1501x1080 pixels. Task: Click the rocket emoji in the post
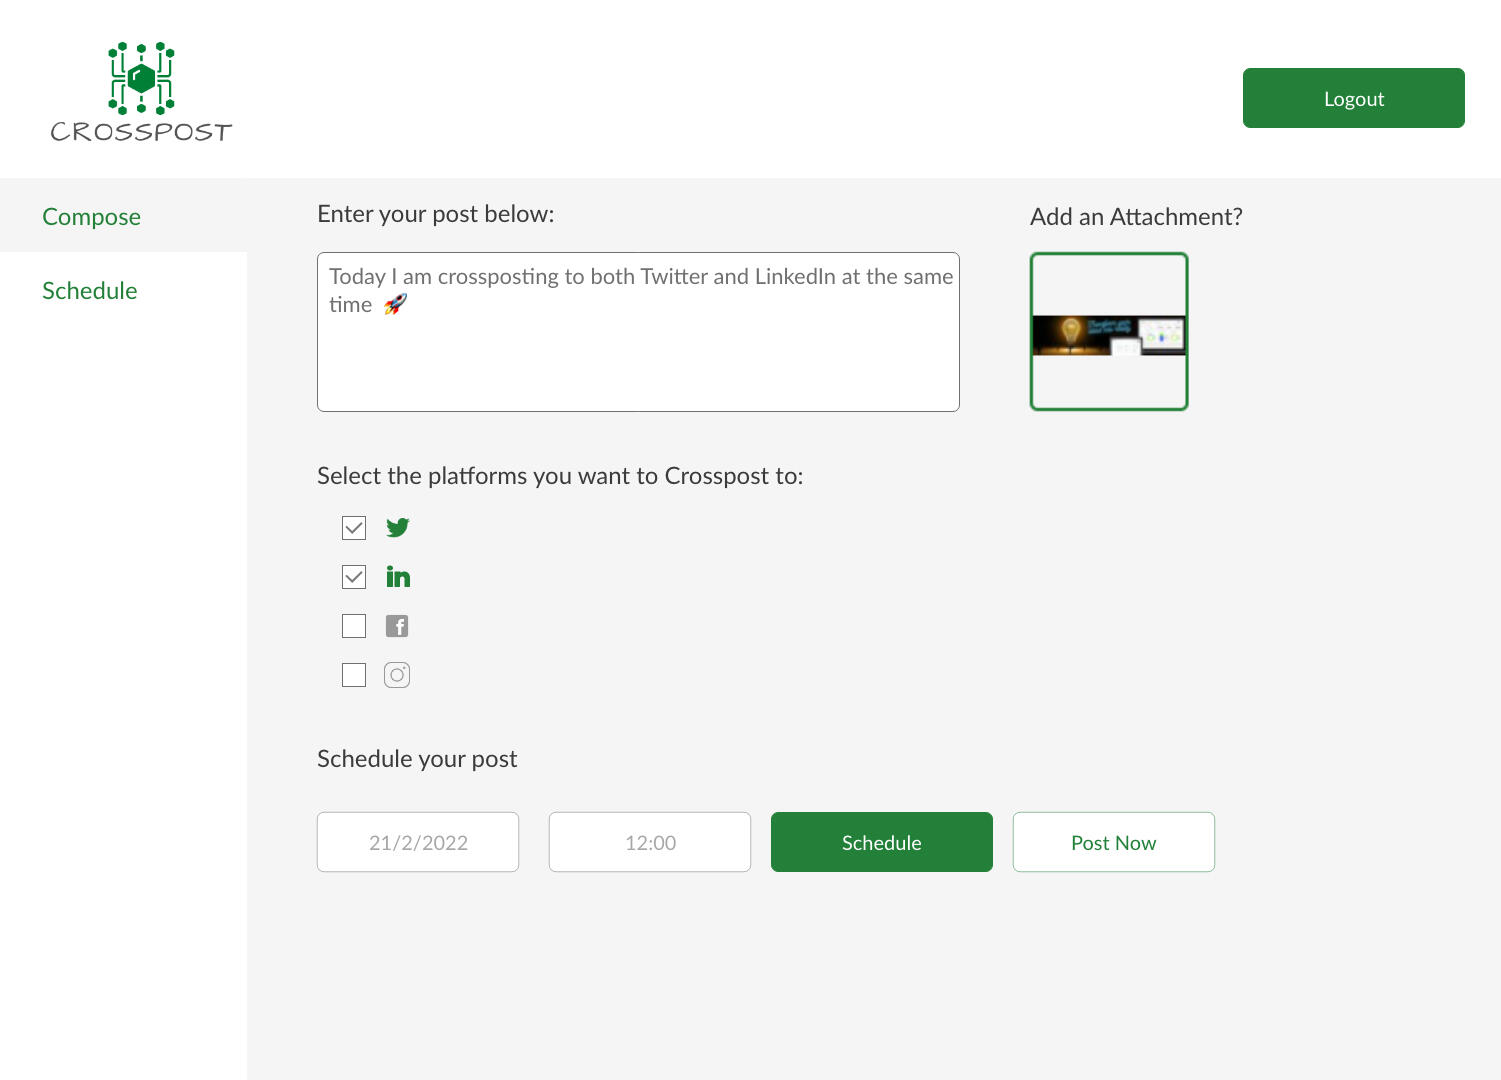pyautogui.click(x=395, y=305)
